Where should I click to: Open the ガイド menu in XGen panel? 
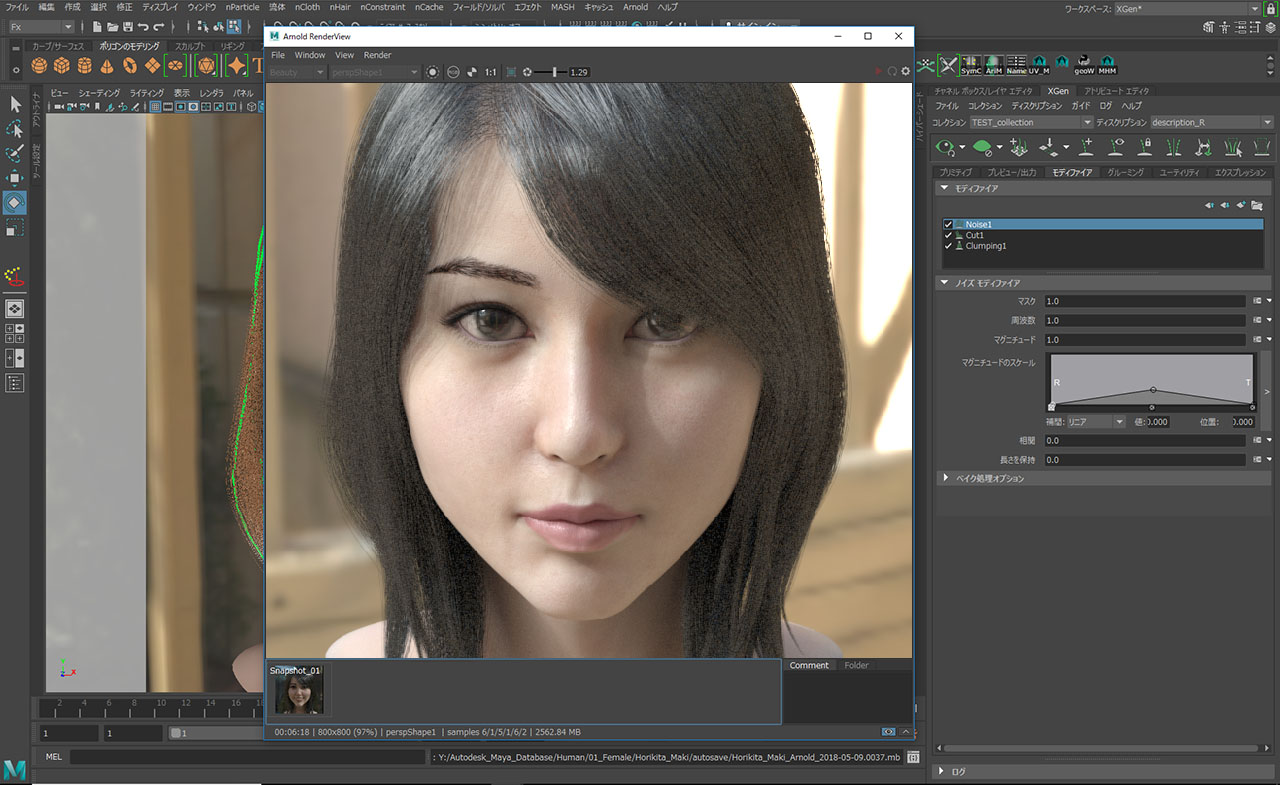click(1081, 105)
